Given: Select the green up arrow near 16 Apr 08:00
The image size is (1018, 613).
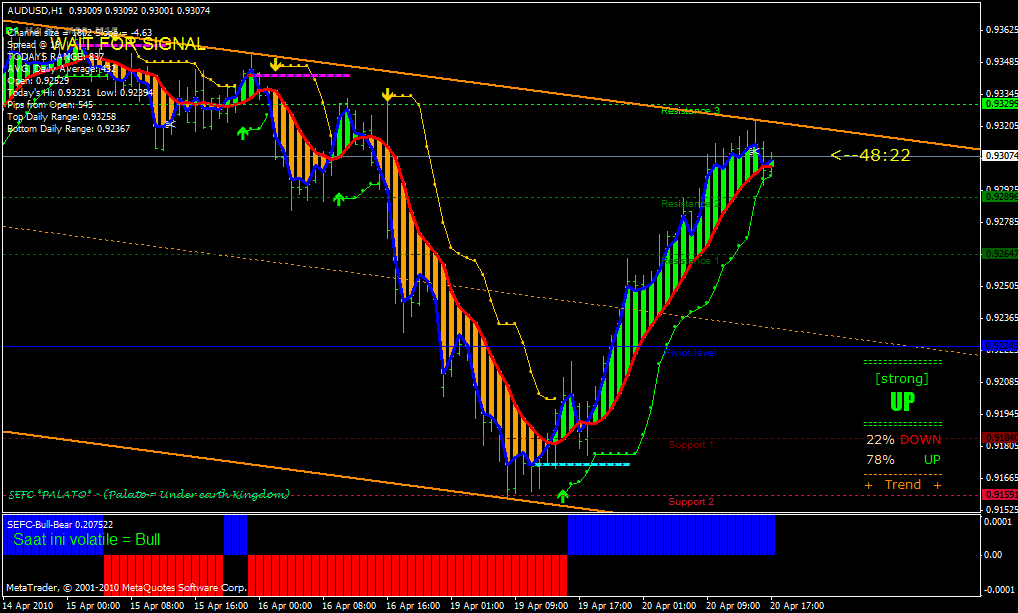Looking at the screenshot, I should (338, 199).
